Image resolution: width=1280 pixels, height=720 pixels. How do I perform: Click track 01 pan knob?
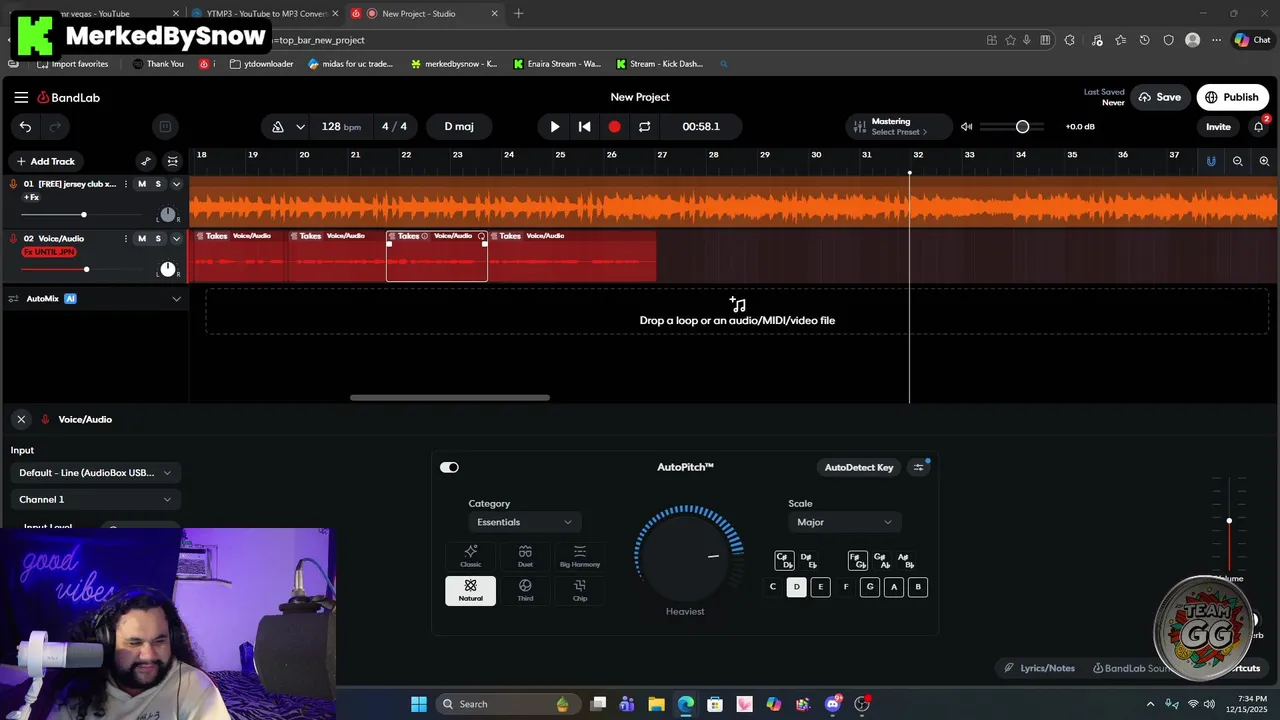(168, 215)
